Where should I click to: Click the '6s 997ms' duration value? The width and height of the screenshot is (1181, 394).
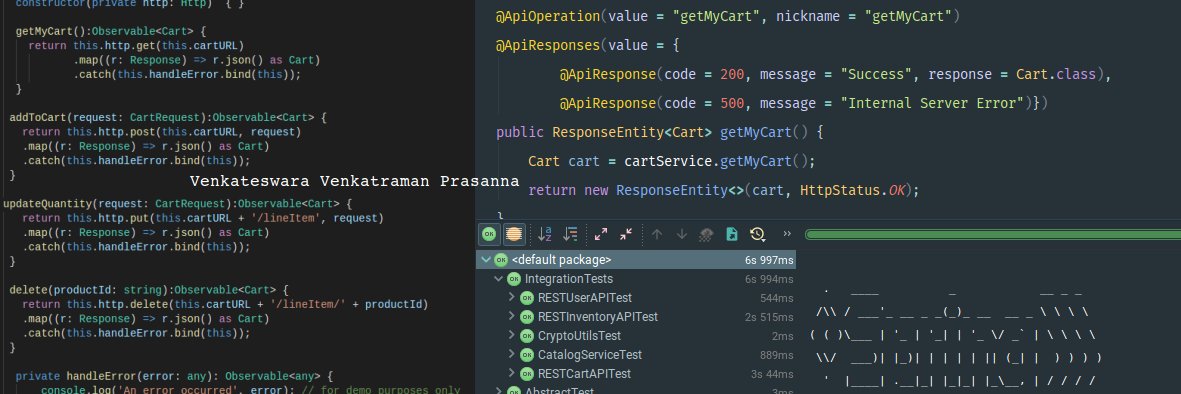pos(769,260)
